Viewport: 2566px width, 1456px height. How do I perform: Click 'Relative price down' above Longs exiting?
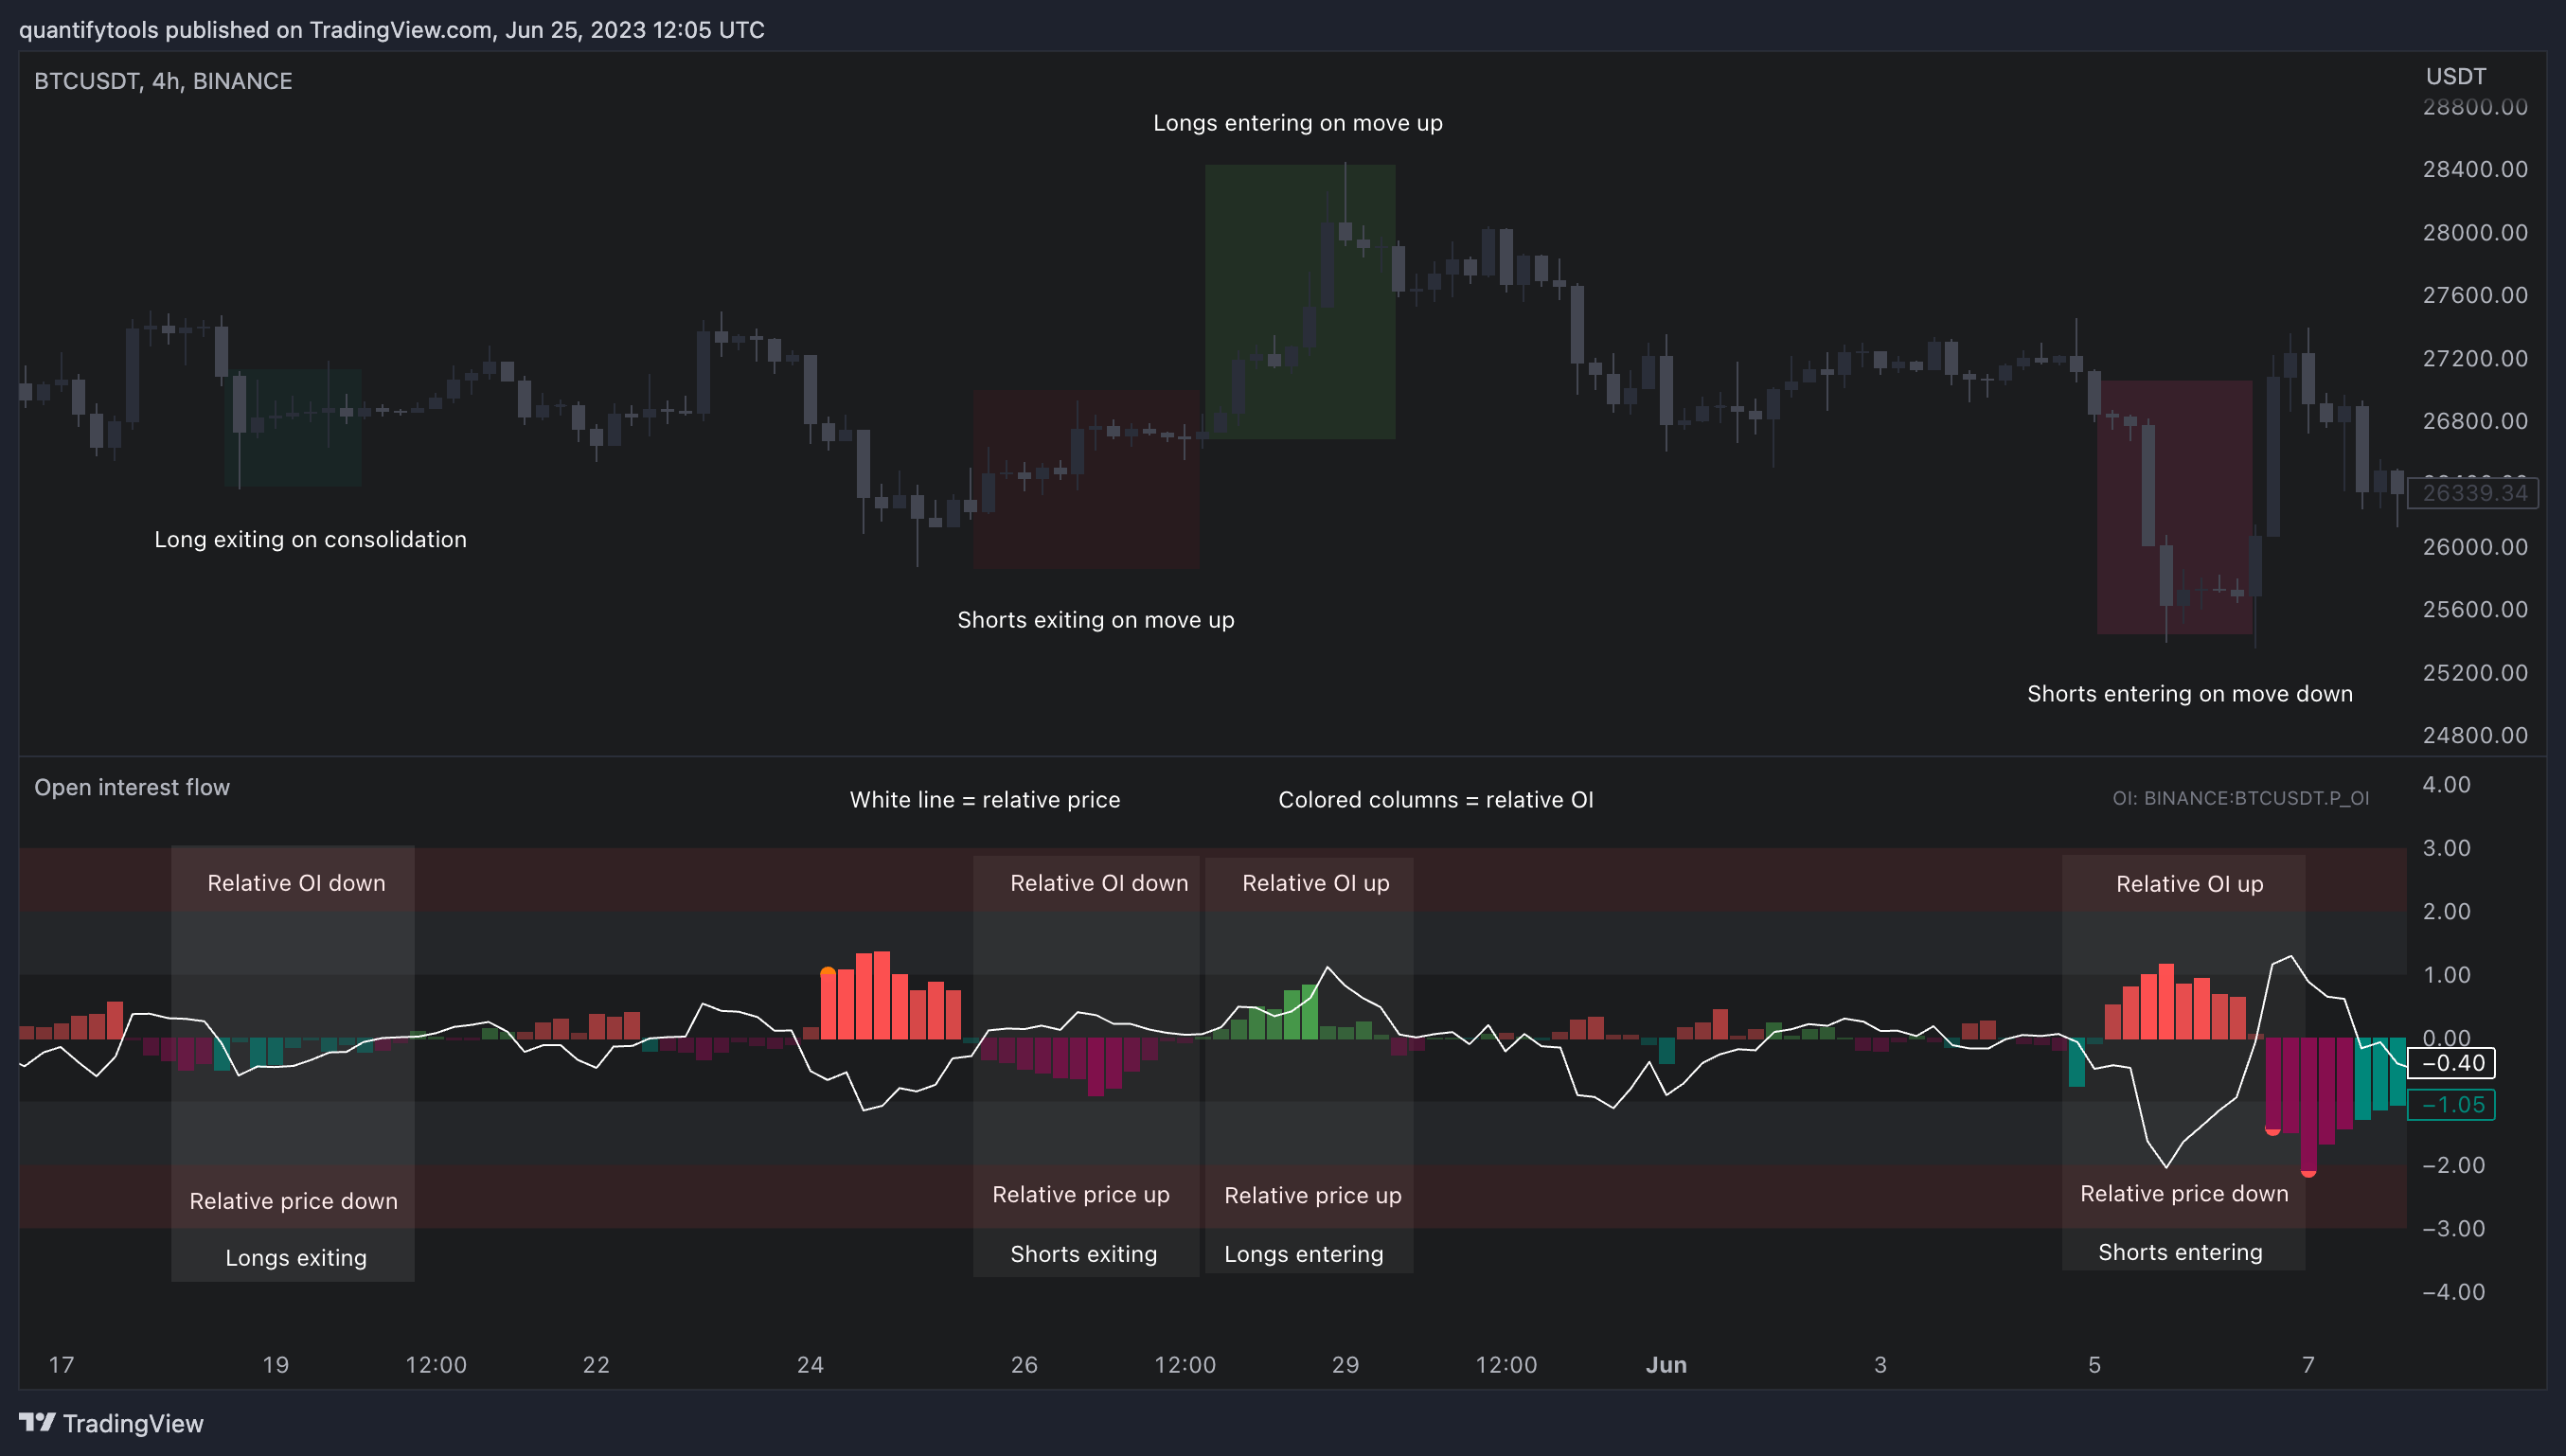tap(293, 1201)
